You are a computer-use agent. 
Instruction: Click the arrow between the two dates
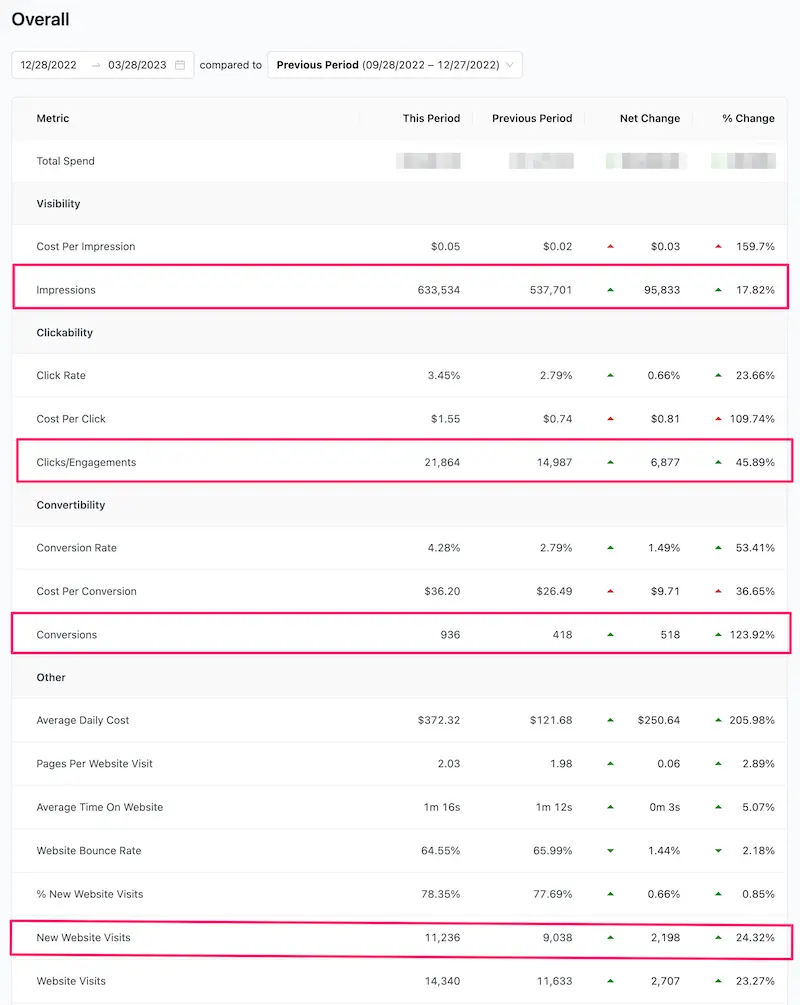[x=96, y=65]
